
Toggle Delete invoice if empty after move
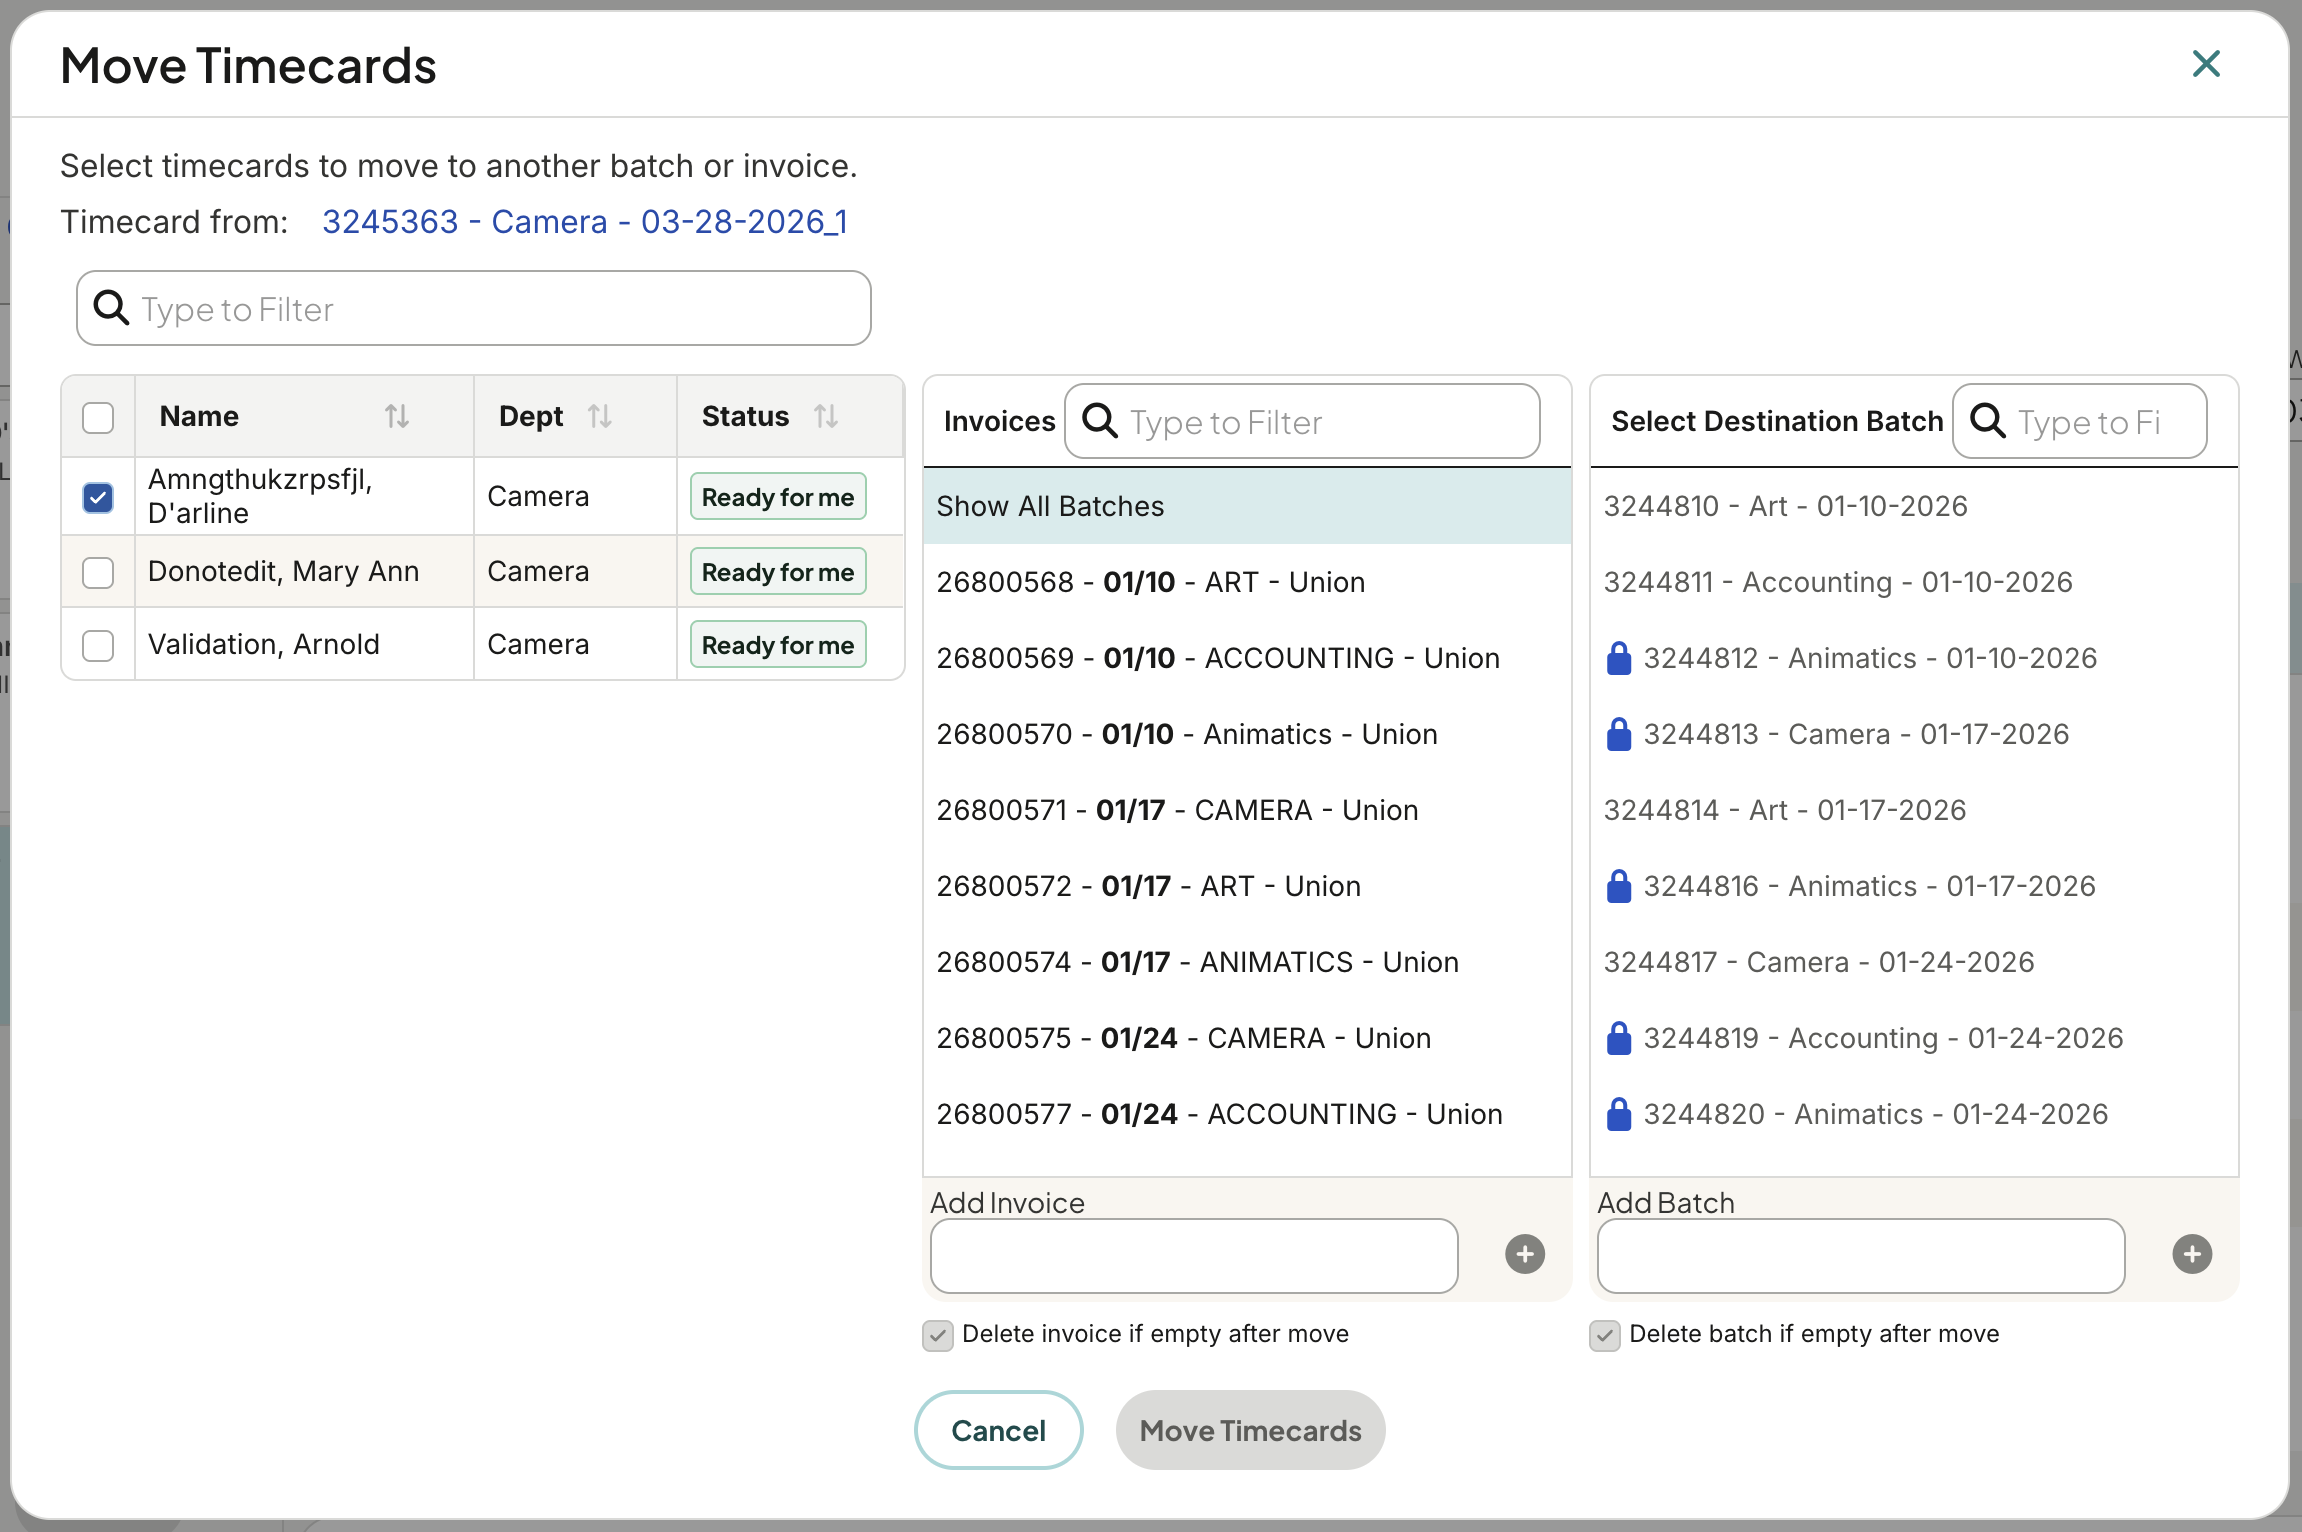click(937, 1335)
